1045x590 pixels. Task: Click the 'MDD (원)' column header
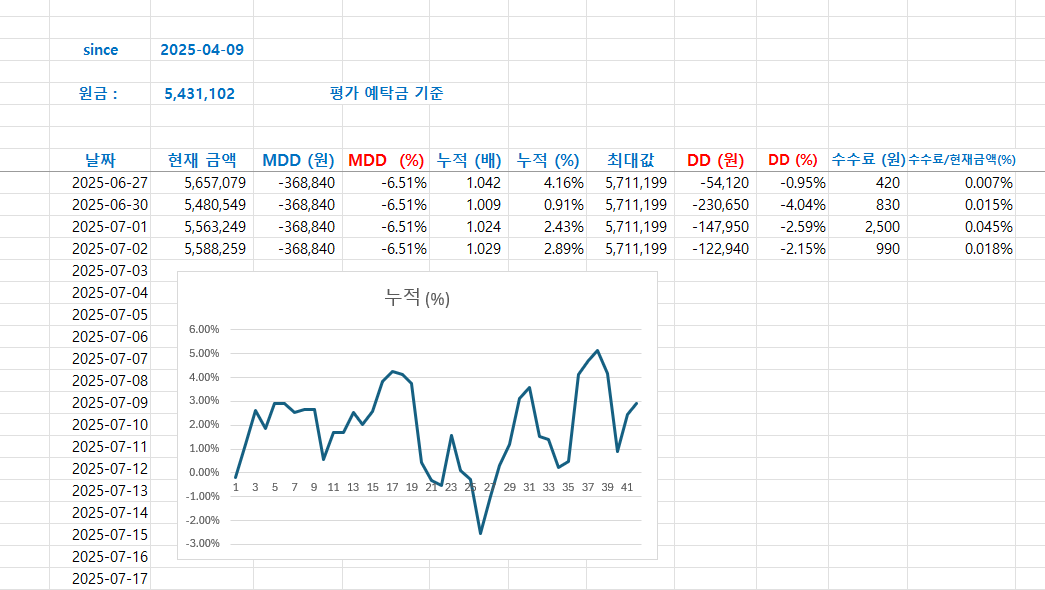298,160
